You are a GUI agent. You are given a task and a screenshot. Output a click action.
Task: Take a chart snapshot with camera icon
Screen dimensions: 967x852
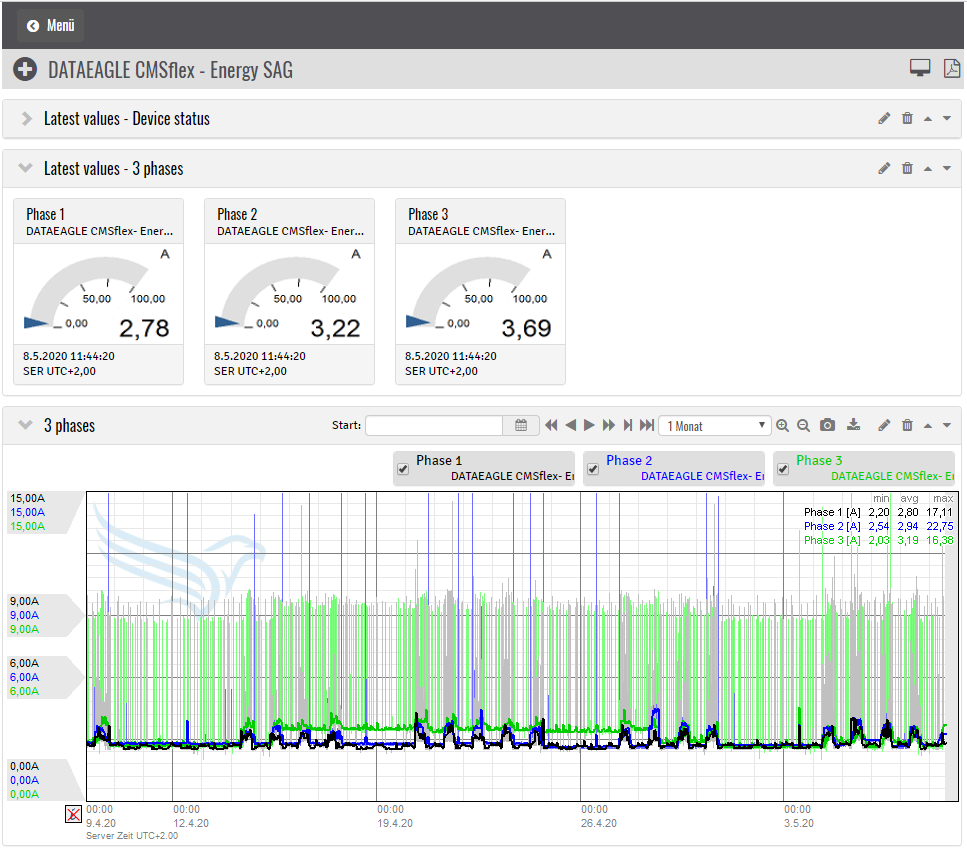click(828, 425)
